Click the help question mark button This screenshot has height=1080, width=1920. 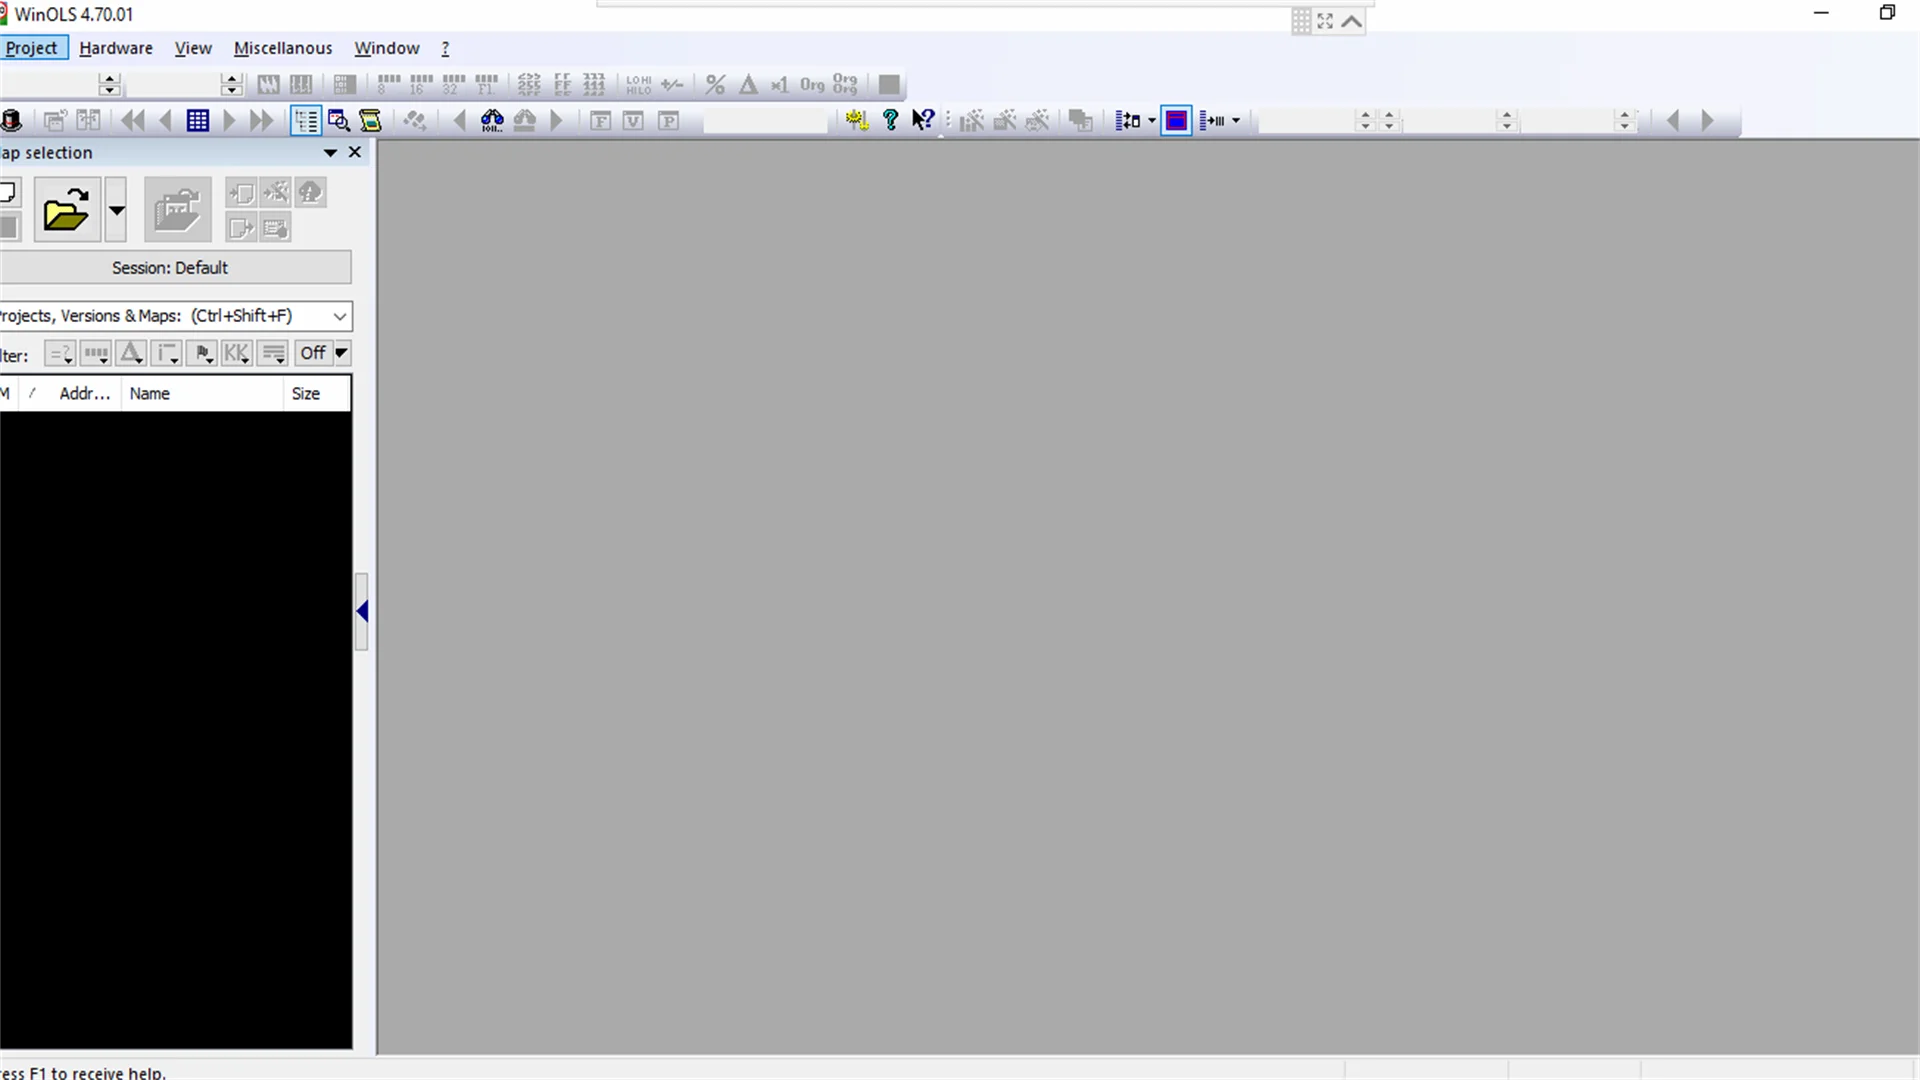890,120
